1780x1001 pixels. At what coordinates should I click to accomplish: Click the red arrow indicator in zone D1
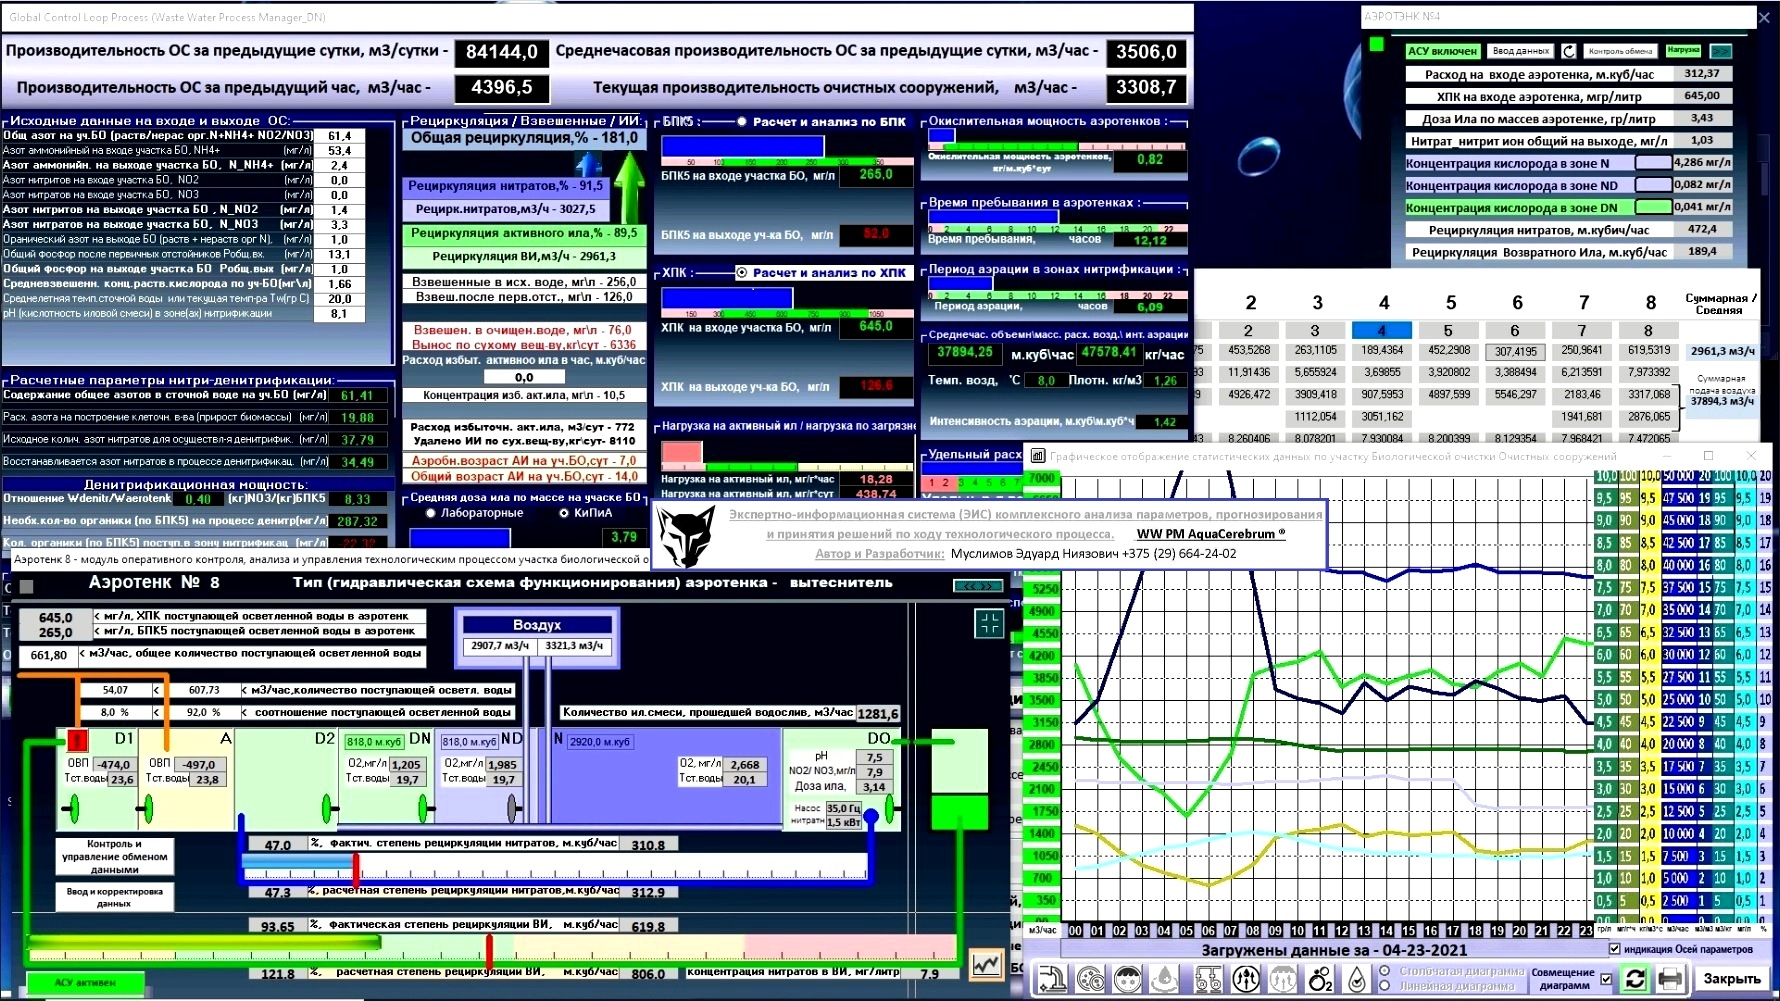[77, 740]
